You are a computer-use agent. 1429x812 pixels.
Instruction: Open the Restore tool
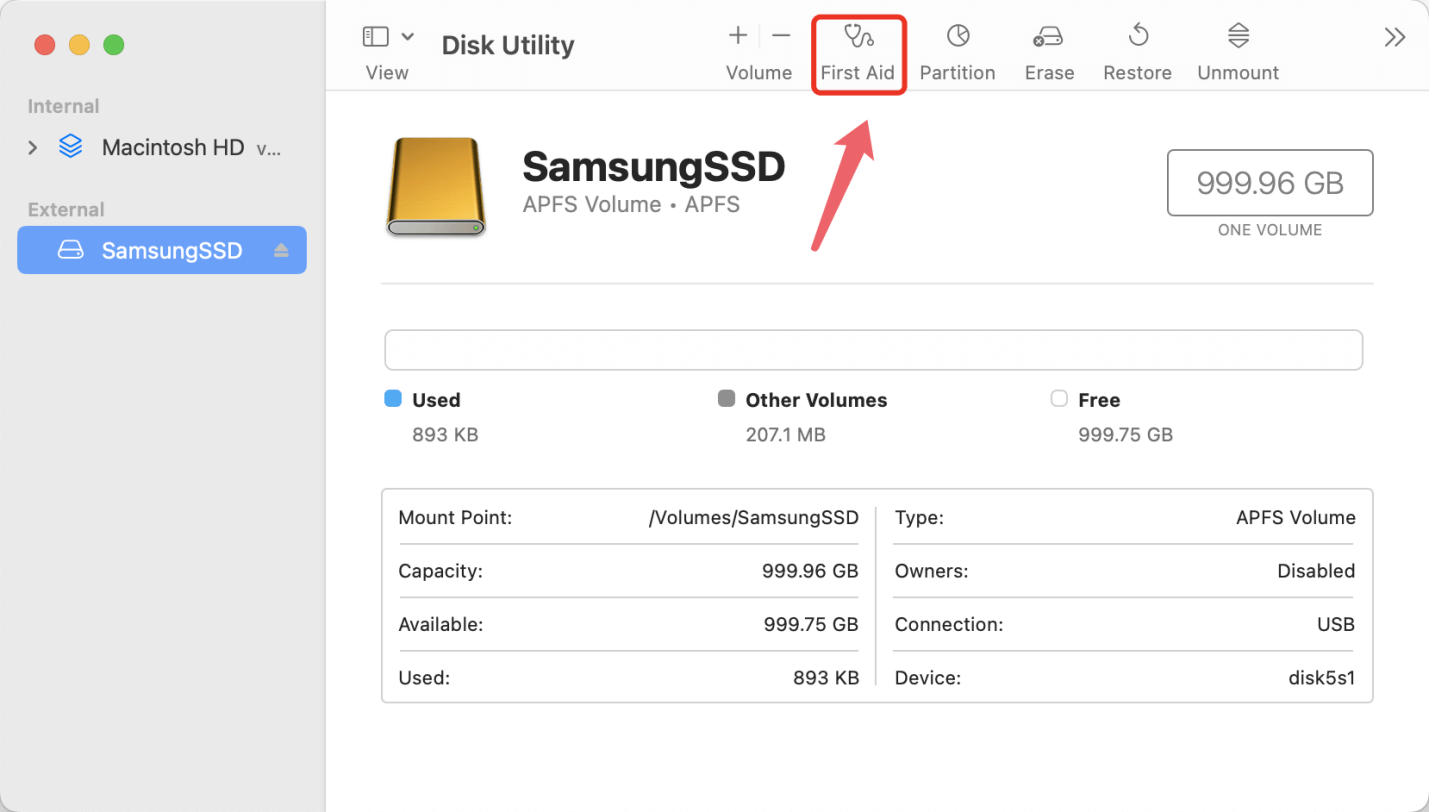pos(1137,50)
